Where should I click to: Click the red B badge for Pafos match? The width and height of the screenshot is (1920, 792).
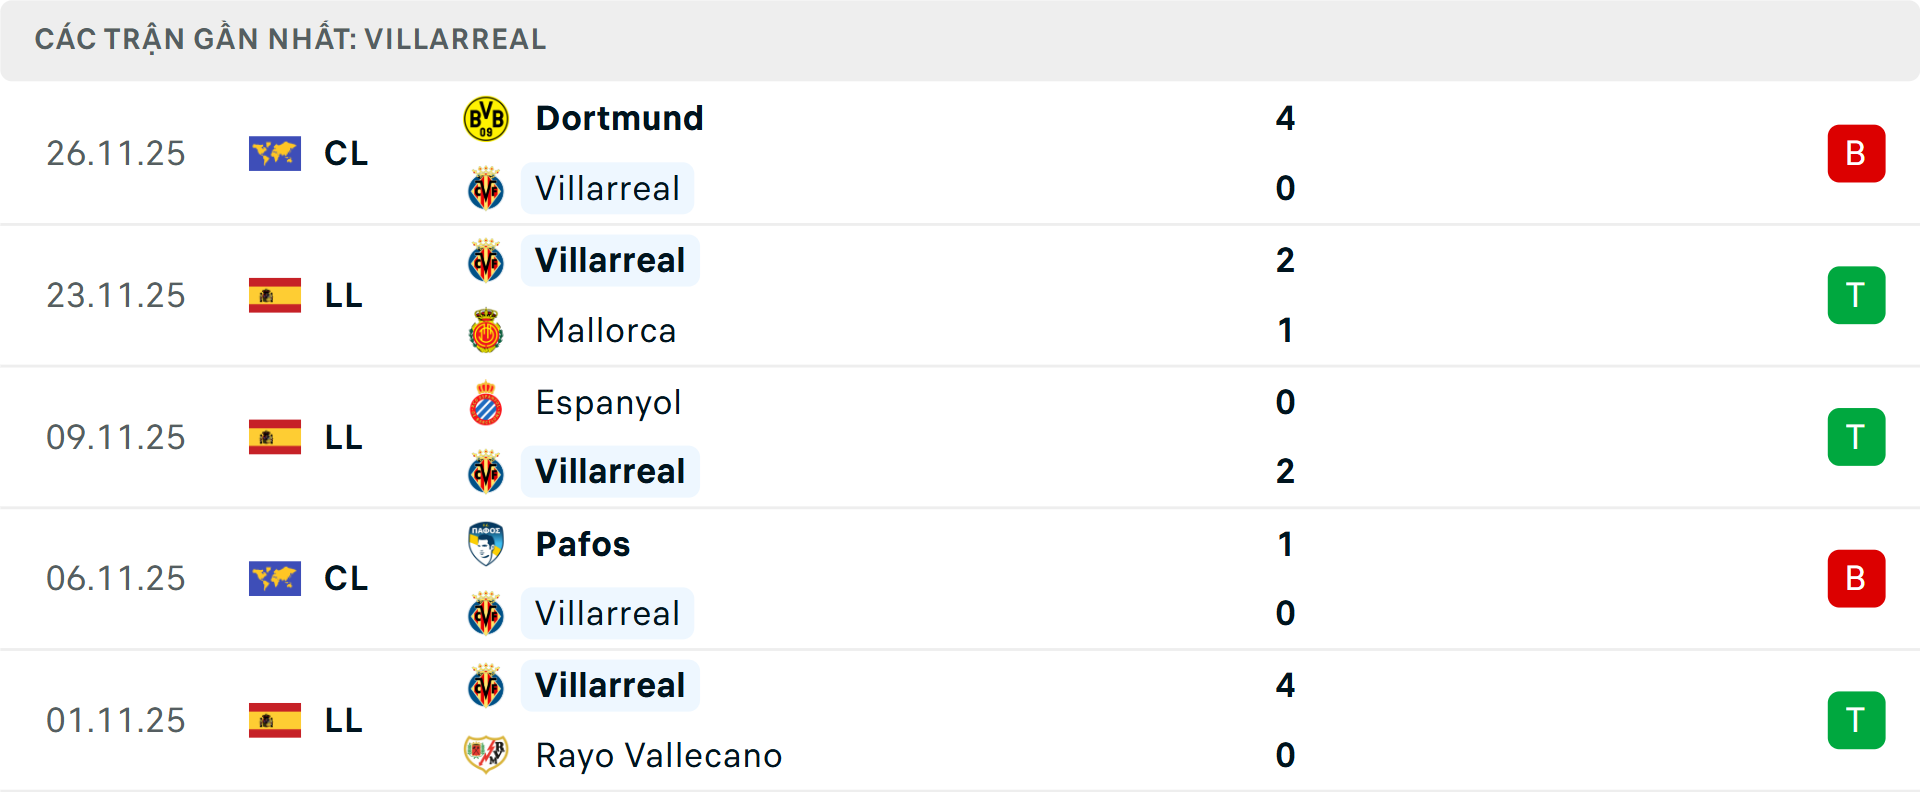(x=1856, y=579)
